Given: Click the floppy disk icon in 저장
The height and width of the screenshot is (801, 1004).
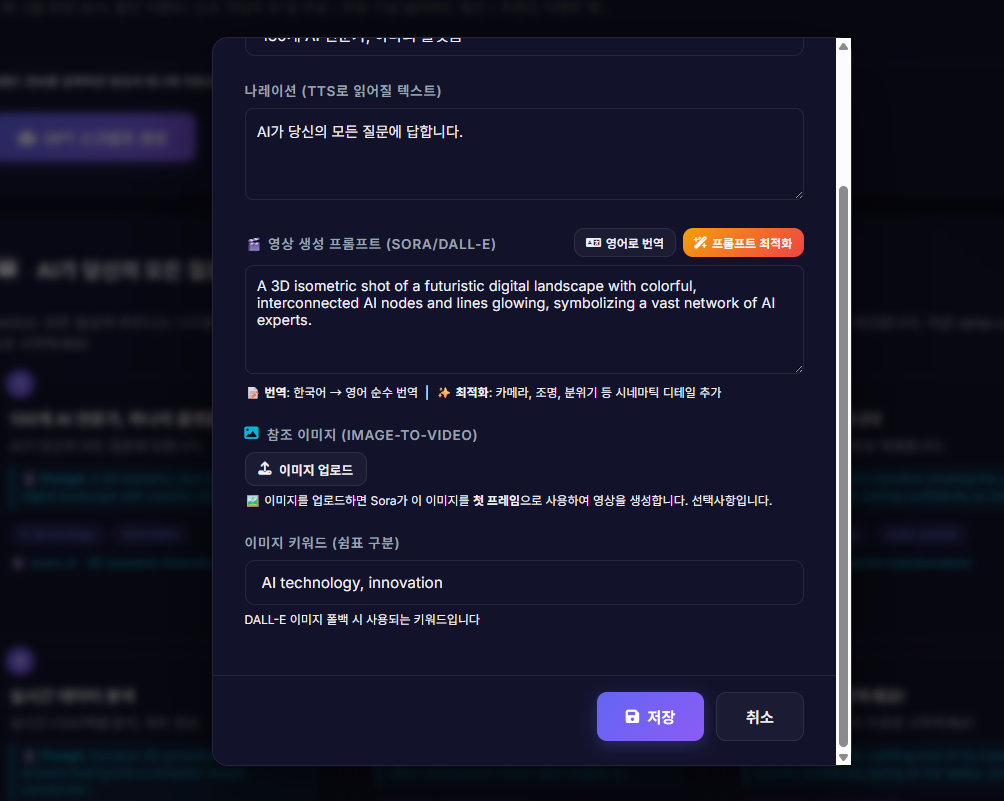Looking at the screenshot, I should pos(632,716).
